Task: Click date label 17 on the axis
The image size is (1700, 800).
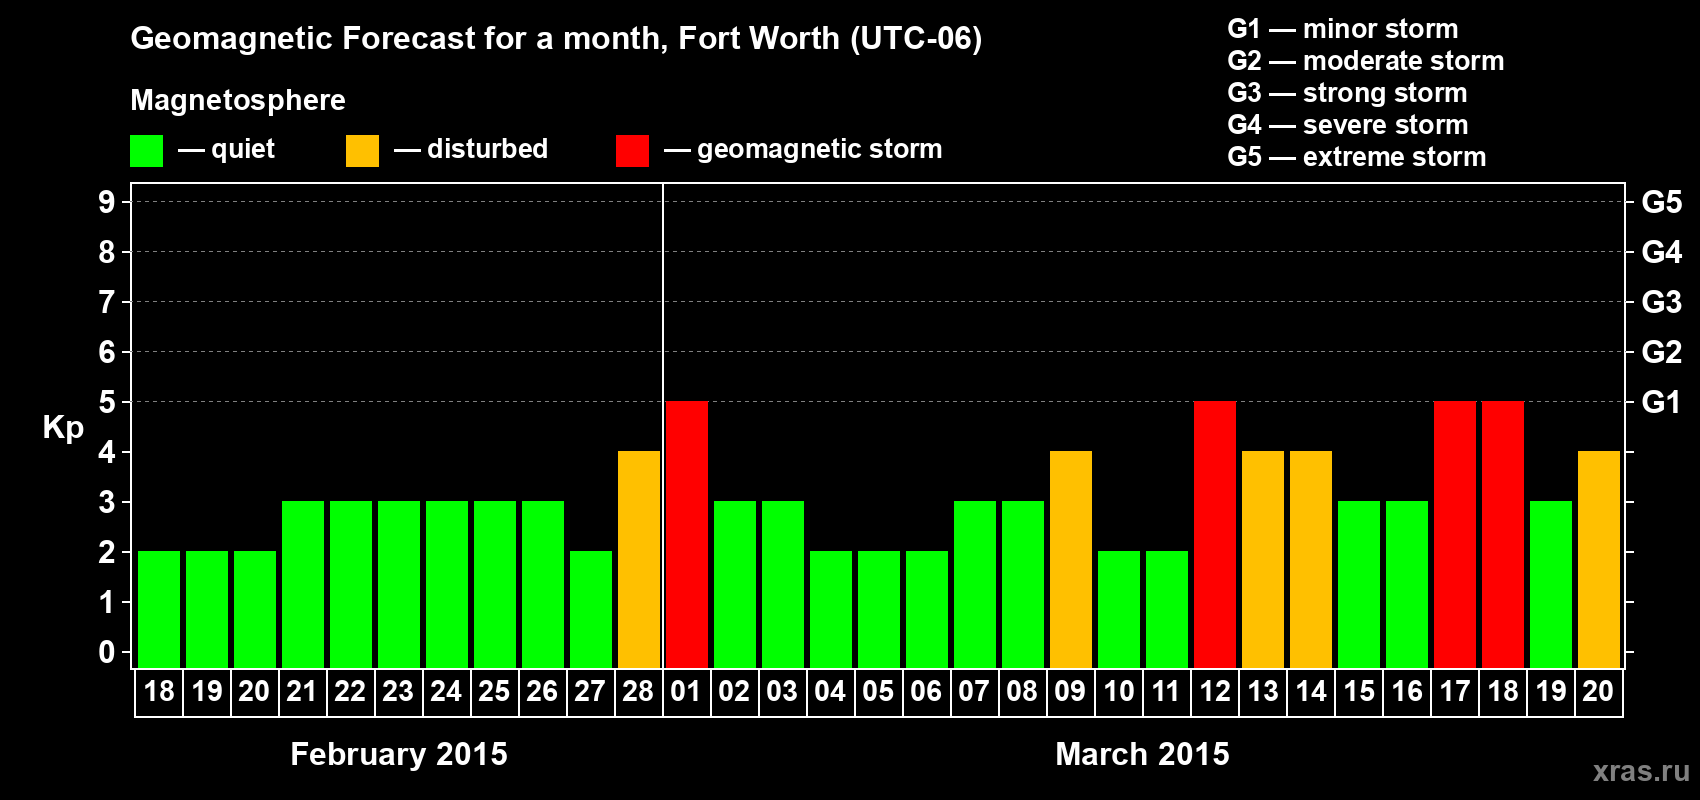Action: (x=1455, y=692)
